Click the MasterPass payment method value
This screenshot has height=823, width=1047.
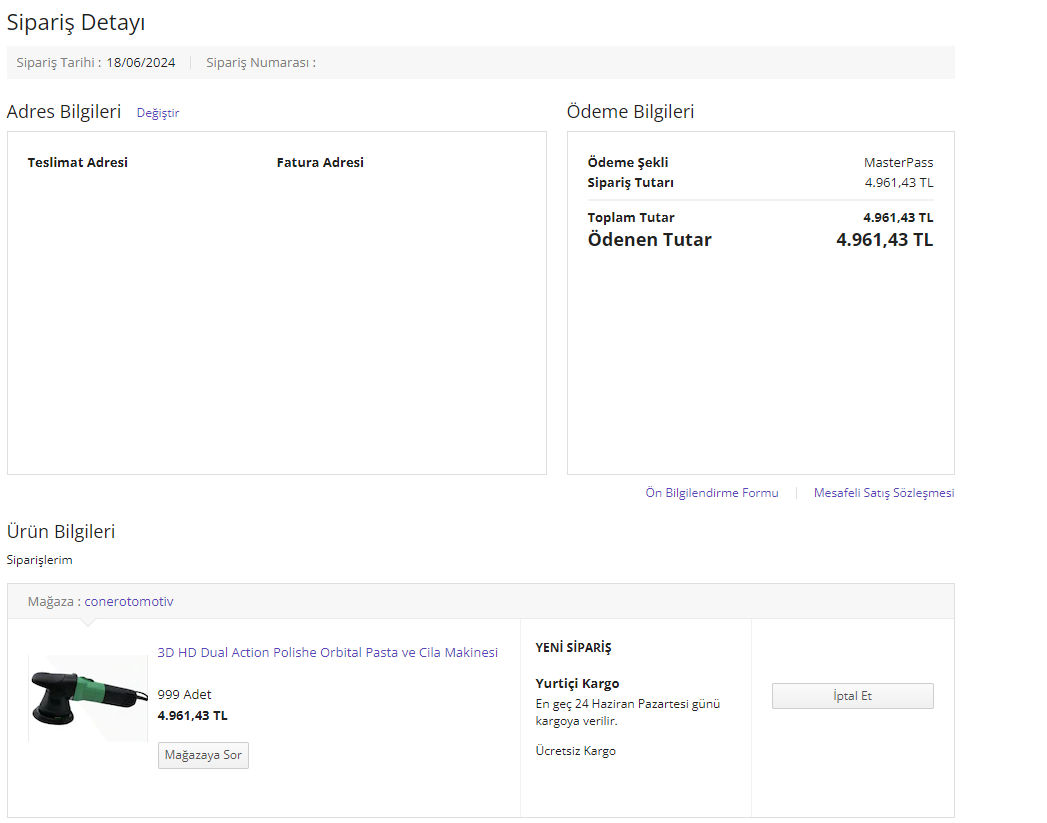point(898,162)
